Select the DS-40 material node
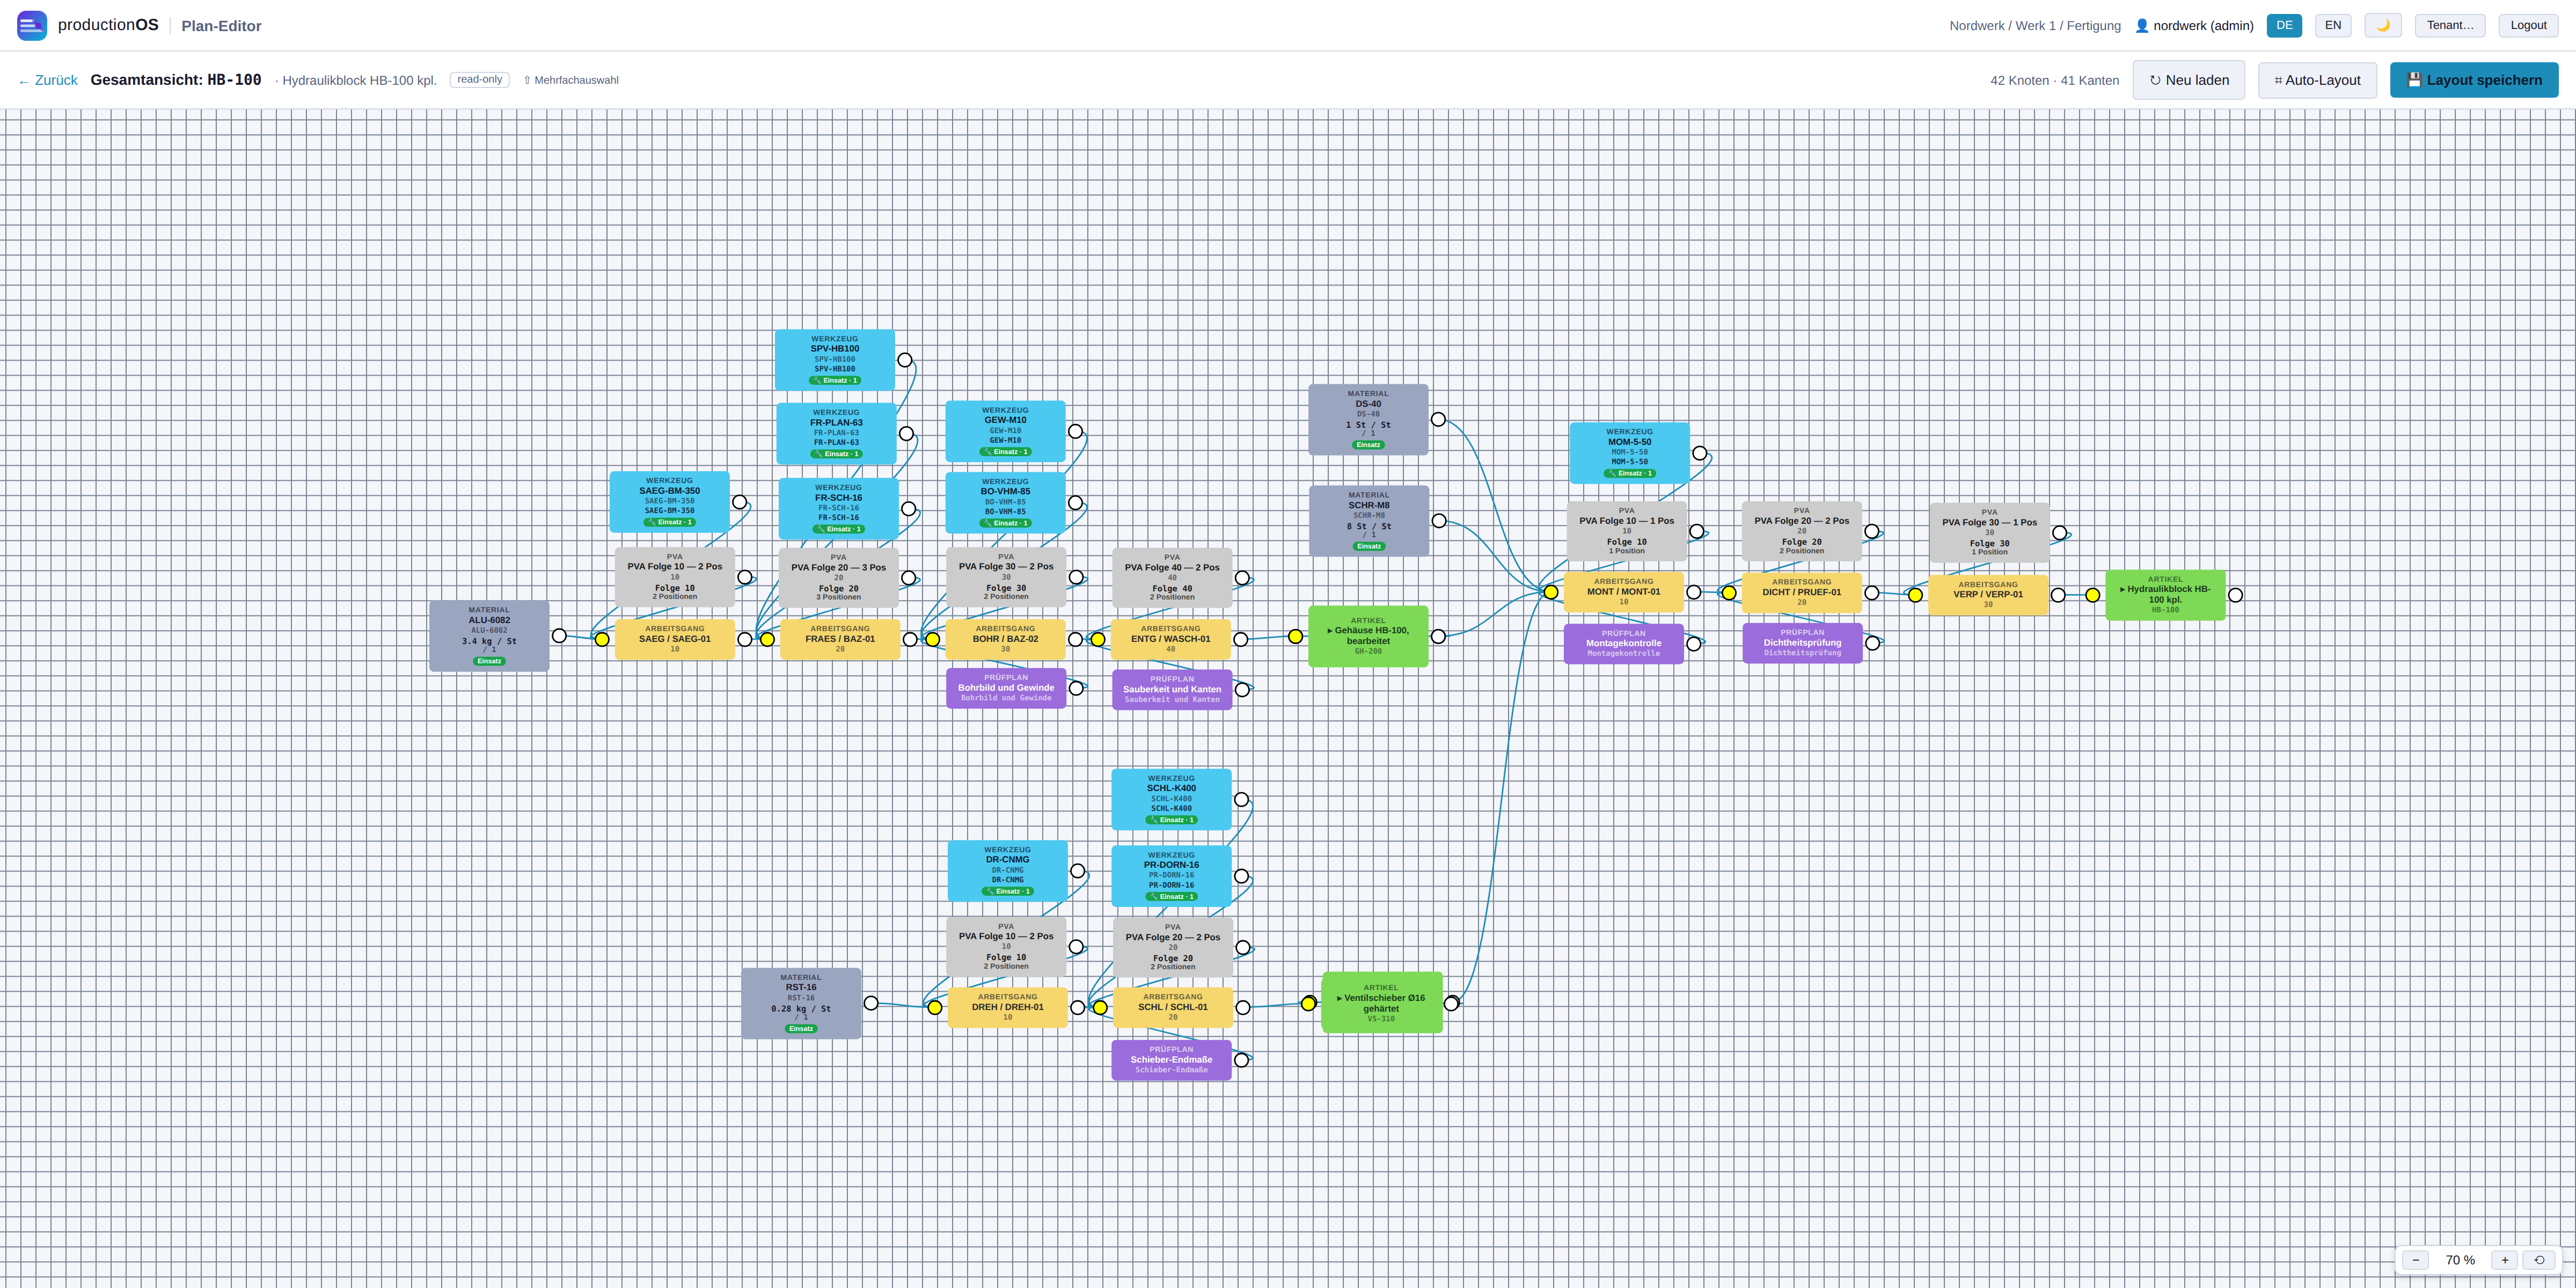The height and width of the screenshot is (1288, 2576). click(1368, 420)
